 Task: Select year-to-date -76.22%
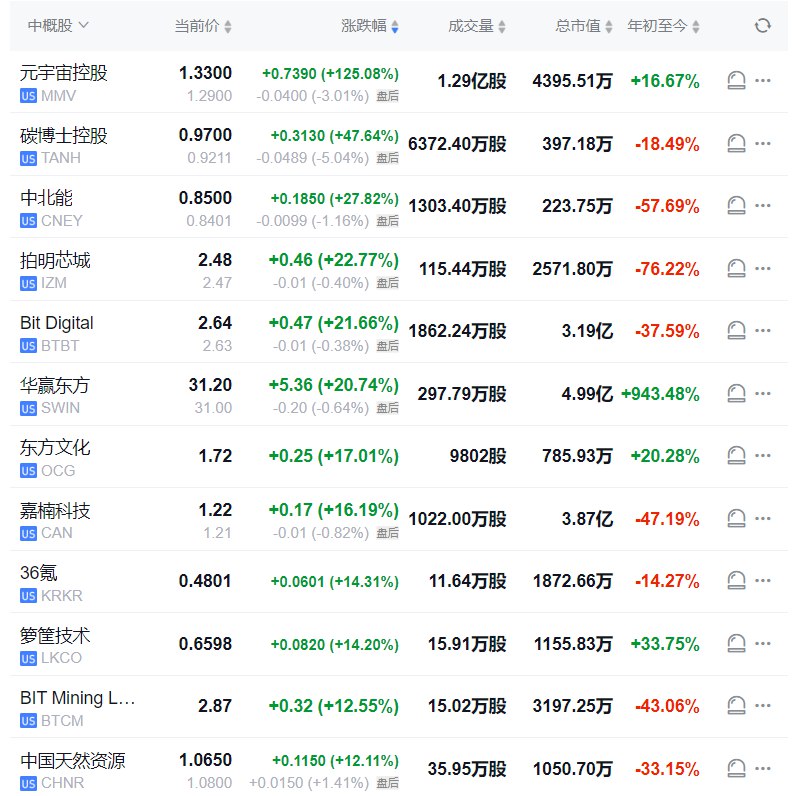click(667, 269)
